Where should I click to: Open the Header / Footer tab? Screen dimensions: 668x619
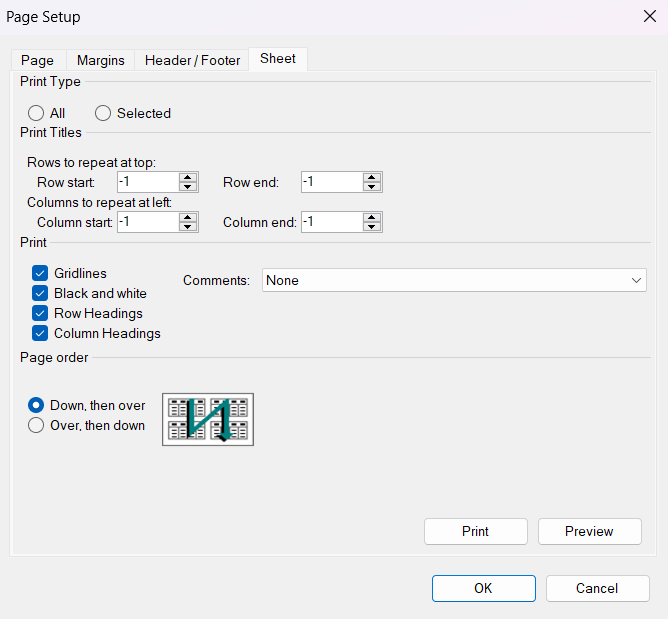[x=192, y=60]
